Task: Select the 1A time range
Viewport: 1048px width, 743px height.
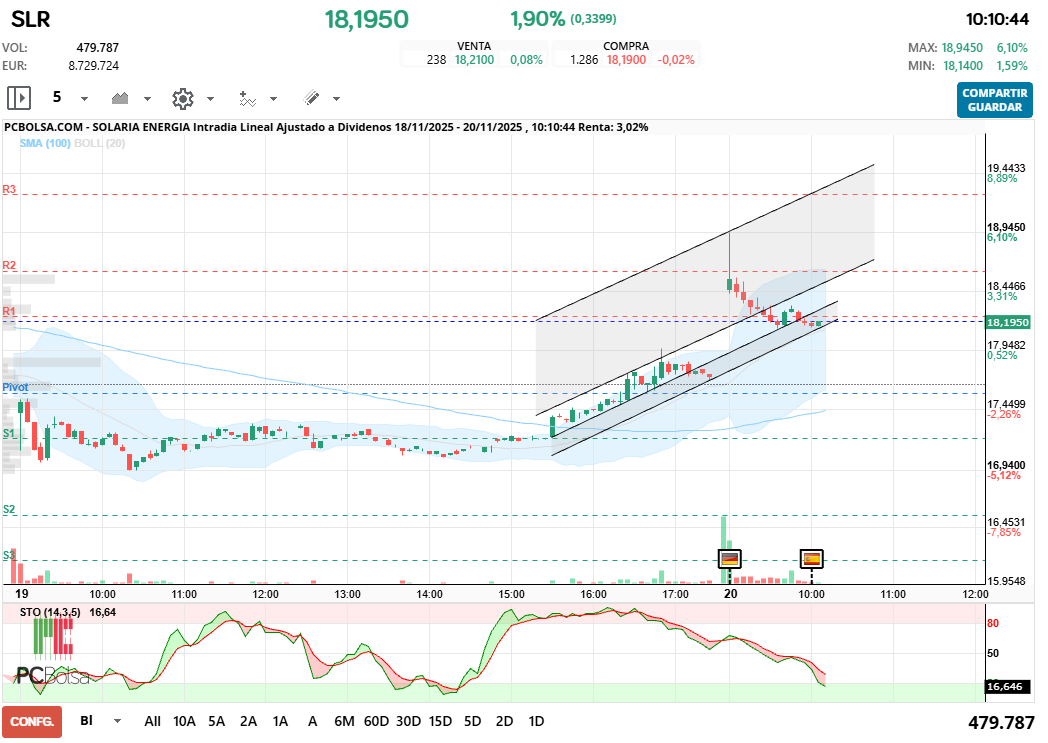Action: point(281,722)
